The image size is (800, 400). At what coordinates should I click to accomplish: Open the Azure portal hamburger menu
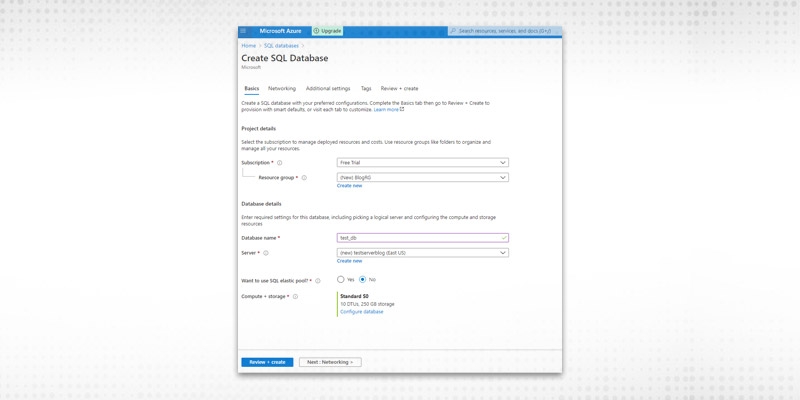pyautogui.click(x=243, y=31)
